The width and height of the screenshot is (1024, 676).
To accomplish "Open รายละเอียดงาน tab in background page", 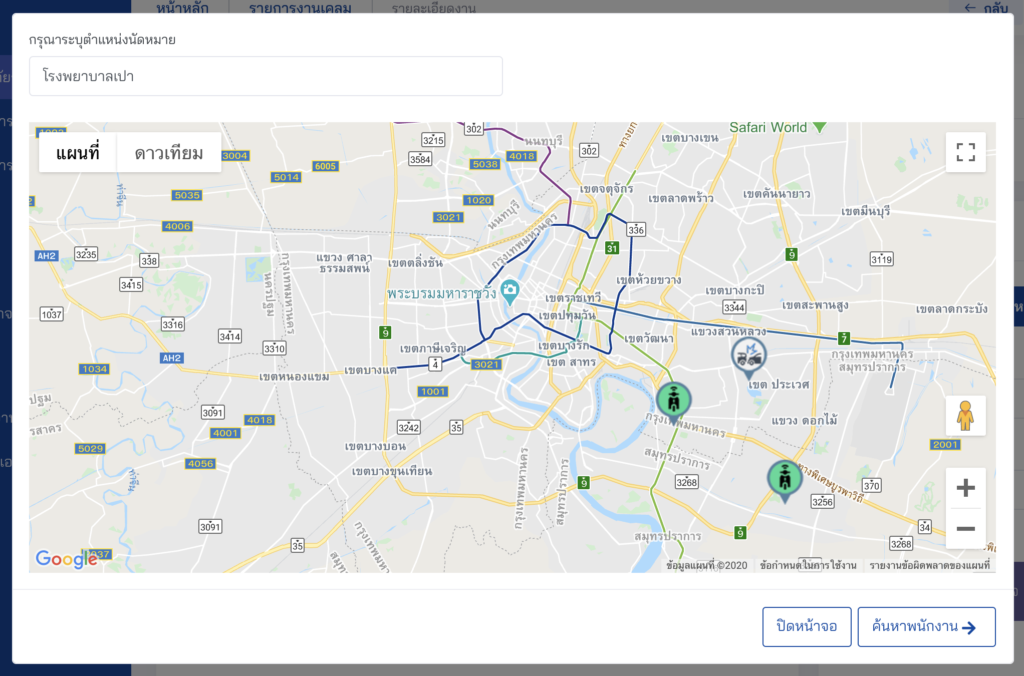I will click(x=434, y=8).
